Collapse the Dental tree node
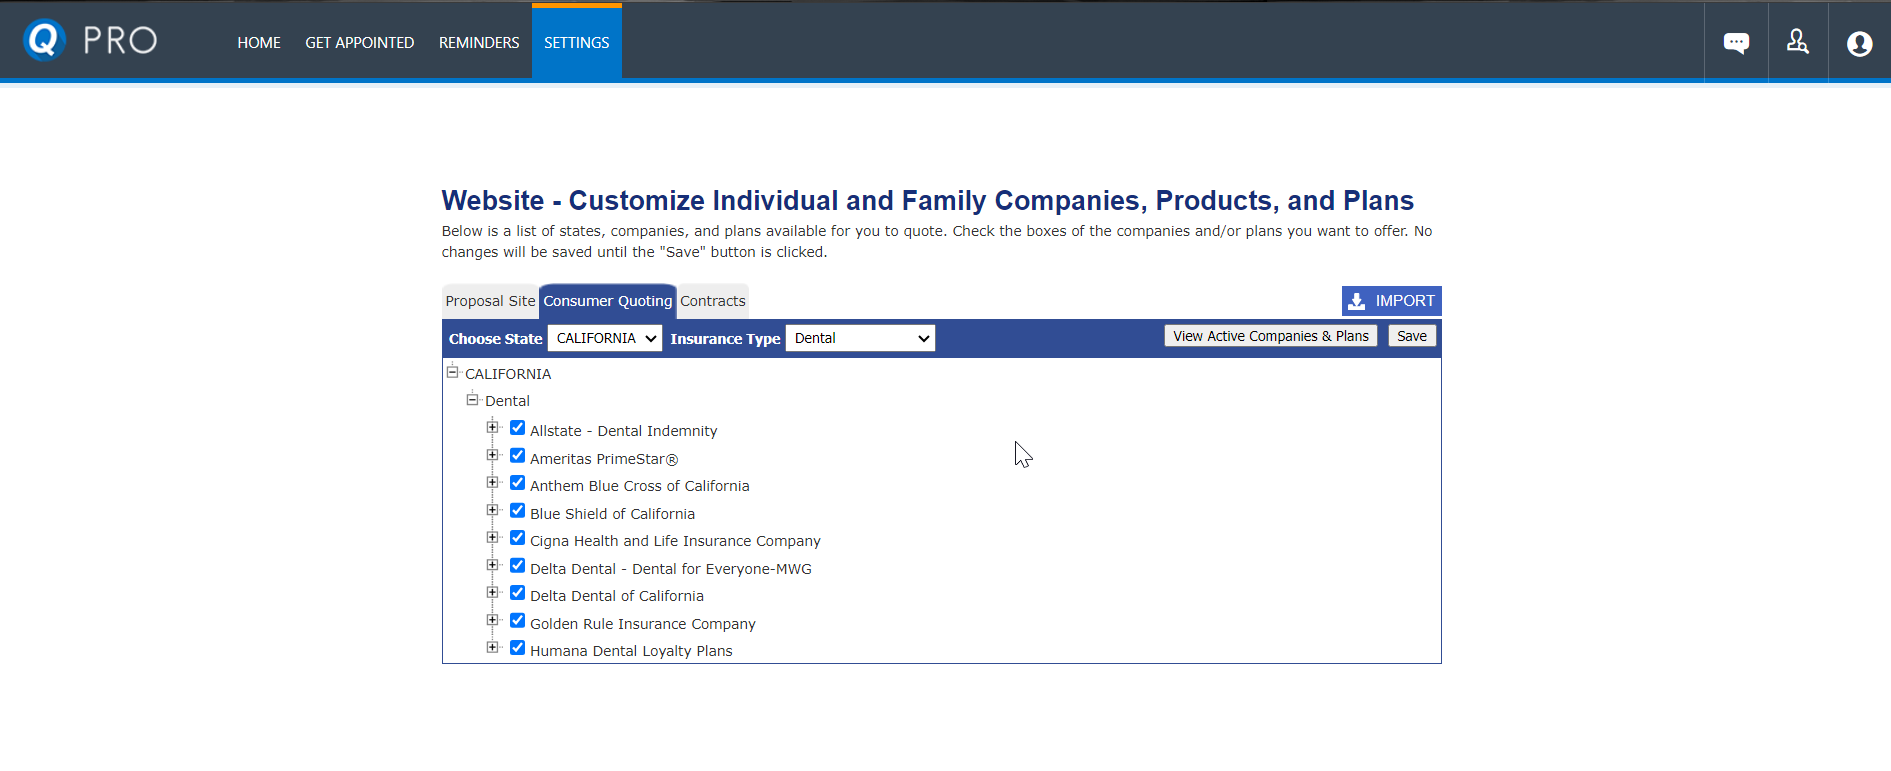 [472, 399]
